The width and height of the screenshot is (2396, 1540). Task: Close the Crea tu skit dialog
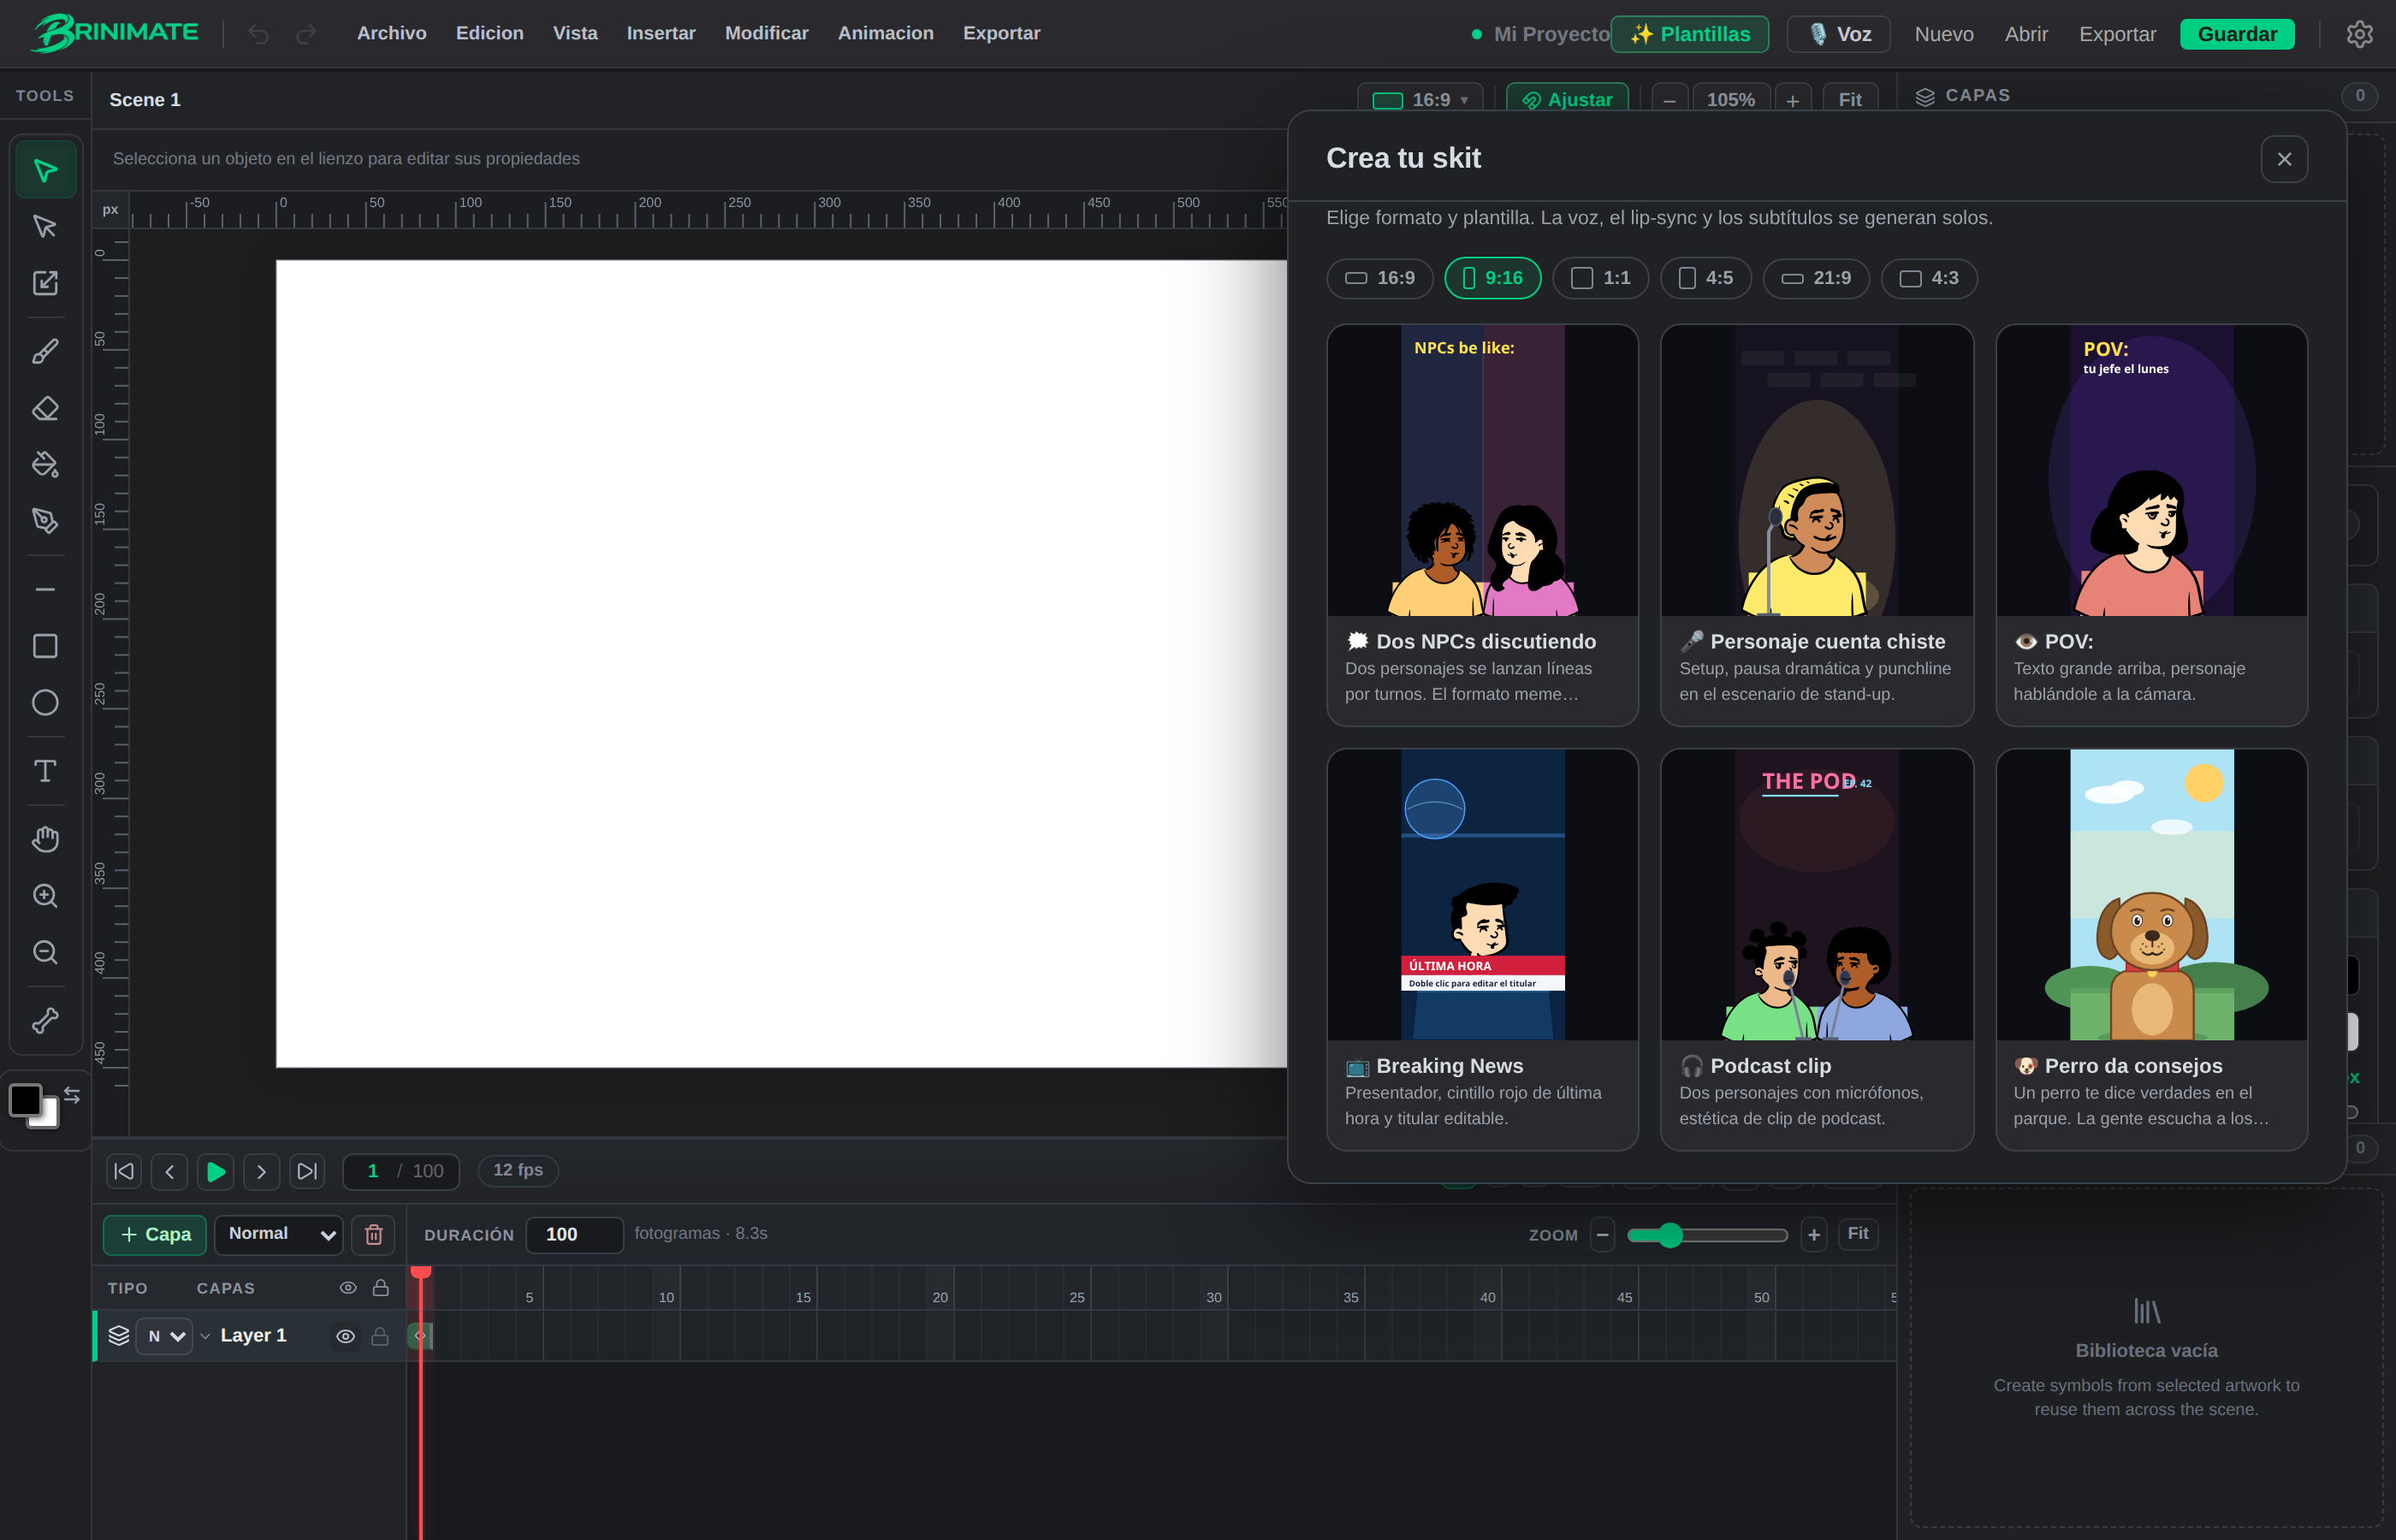click(2284, 159)
